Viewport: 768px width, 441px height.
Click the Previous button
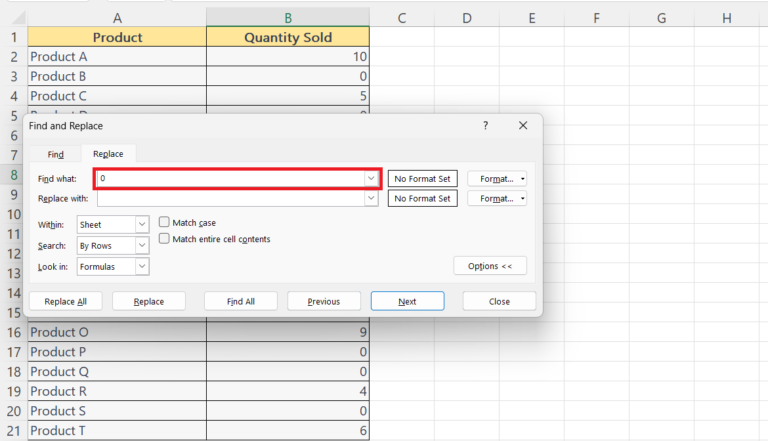[324, 301]
